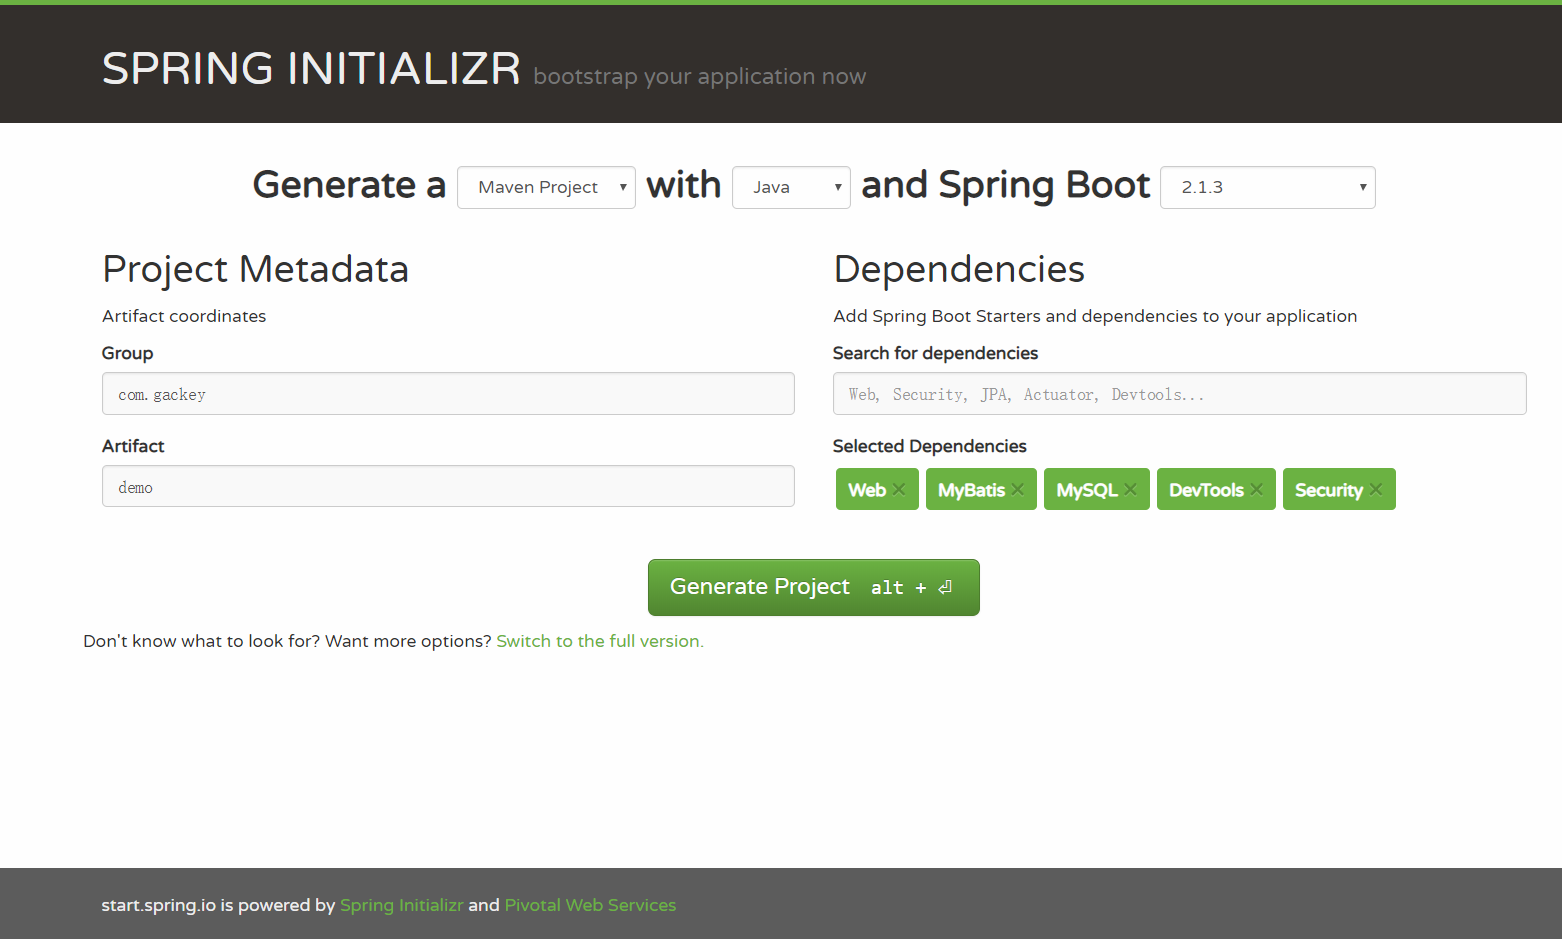Viewport: 1562px width, 939px height.
Task: Select the MySQL dependency tag label
Action: tap(1086, 490)
